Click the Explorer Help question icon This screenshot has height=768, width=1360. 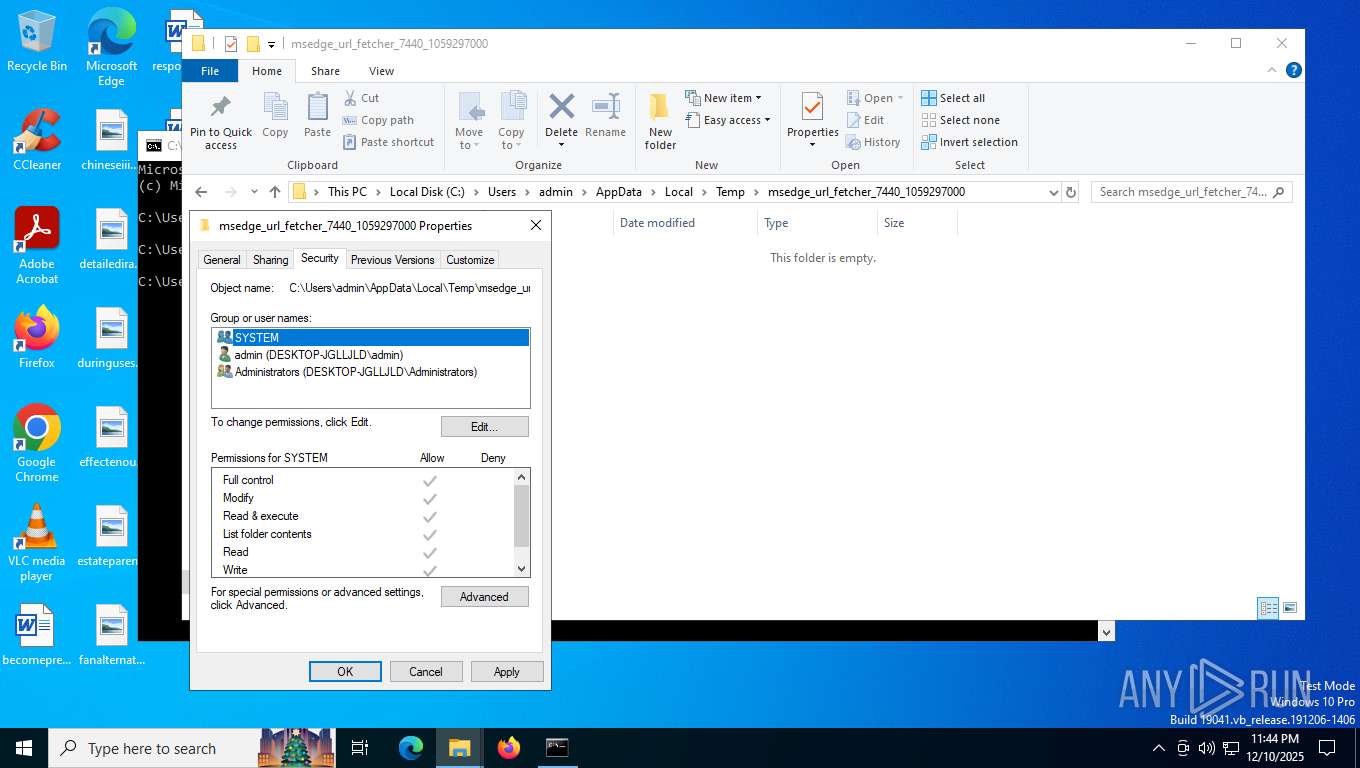click(1293, 70)
